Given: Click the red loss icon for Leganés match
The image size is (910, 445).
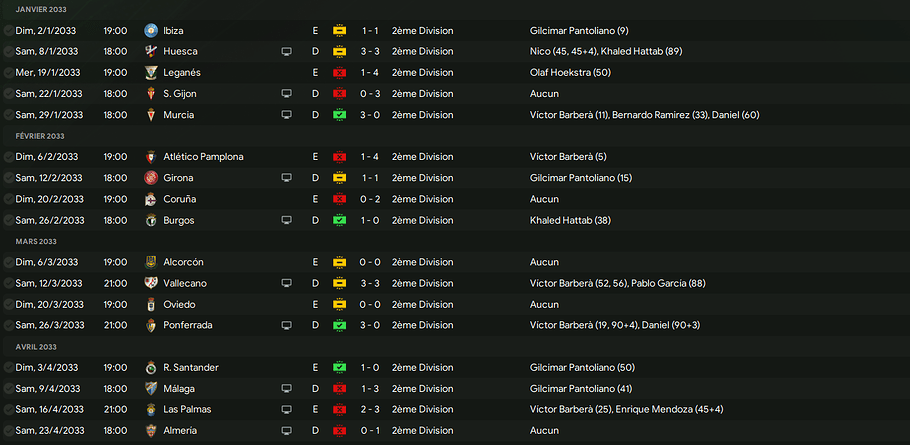Looking at the screenshot, I should point(339,73).
